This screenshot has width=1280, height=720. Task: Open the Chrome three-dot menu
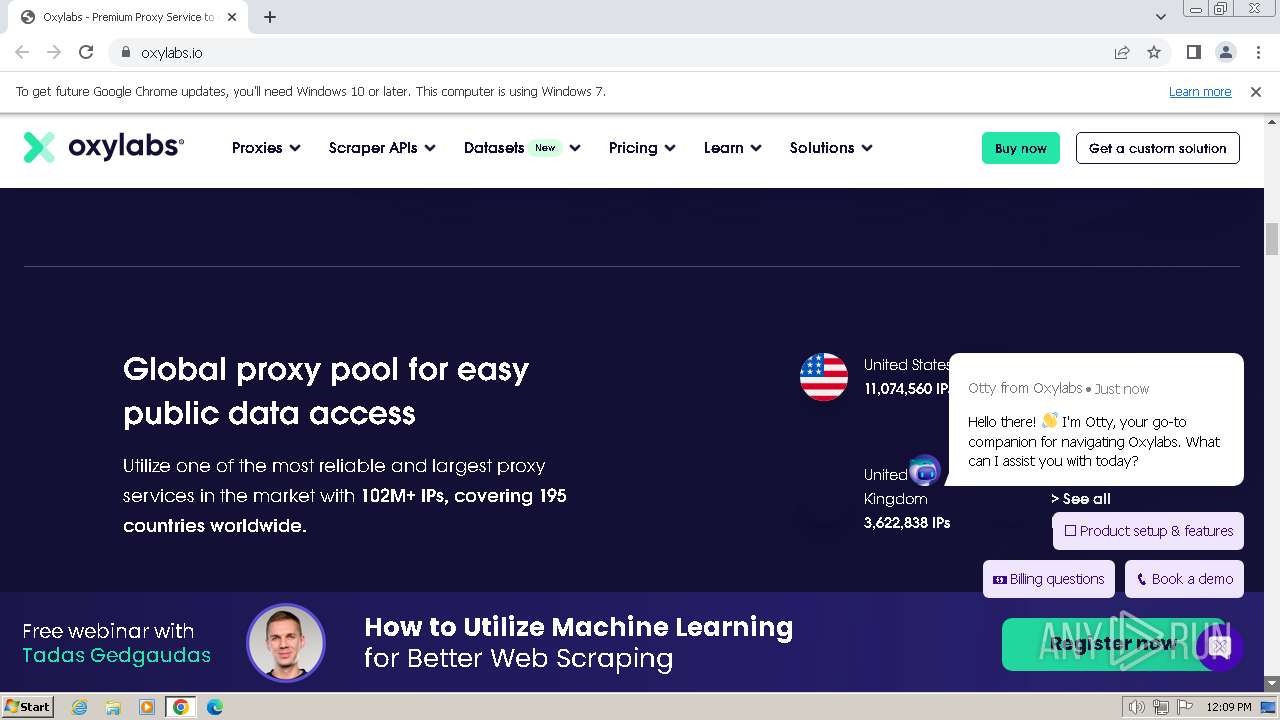click(1258, 52)
